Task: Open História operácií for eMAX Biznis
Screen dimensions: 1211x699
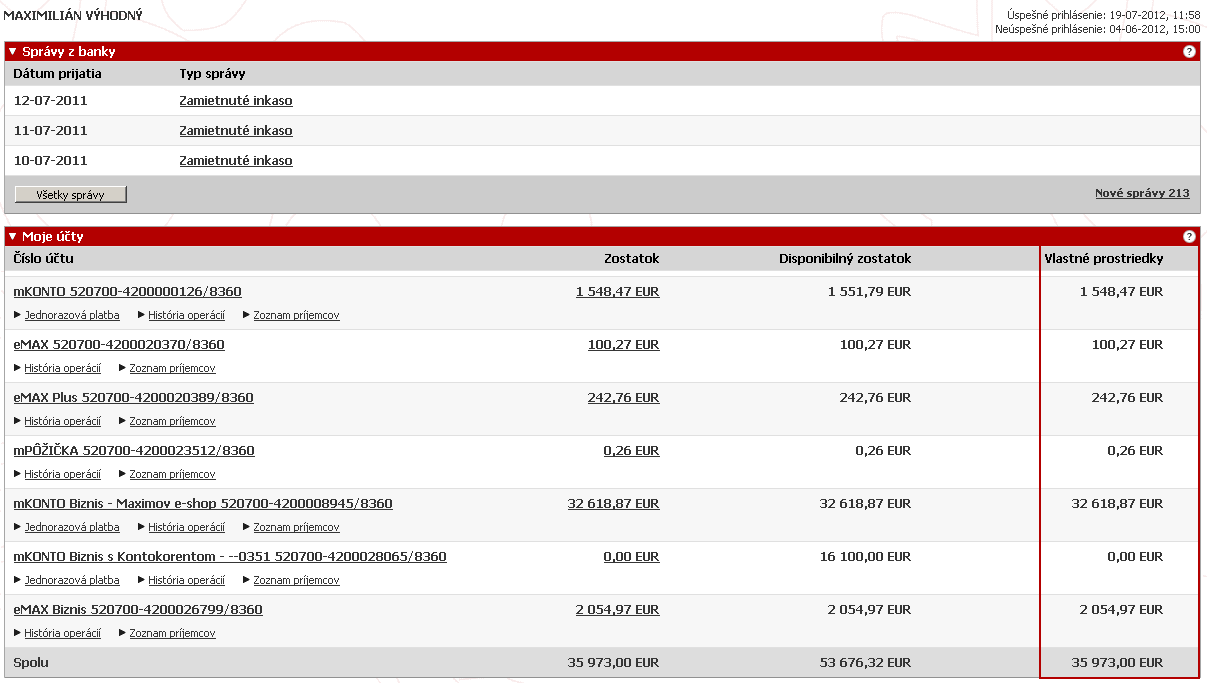Action: click(62, 634)
